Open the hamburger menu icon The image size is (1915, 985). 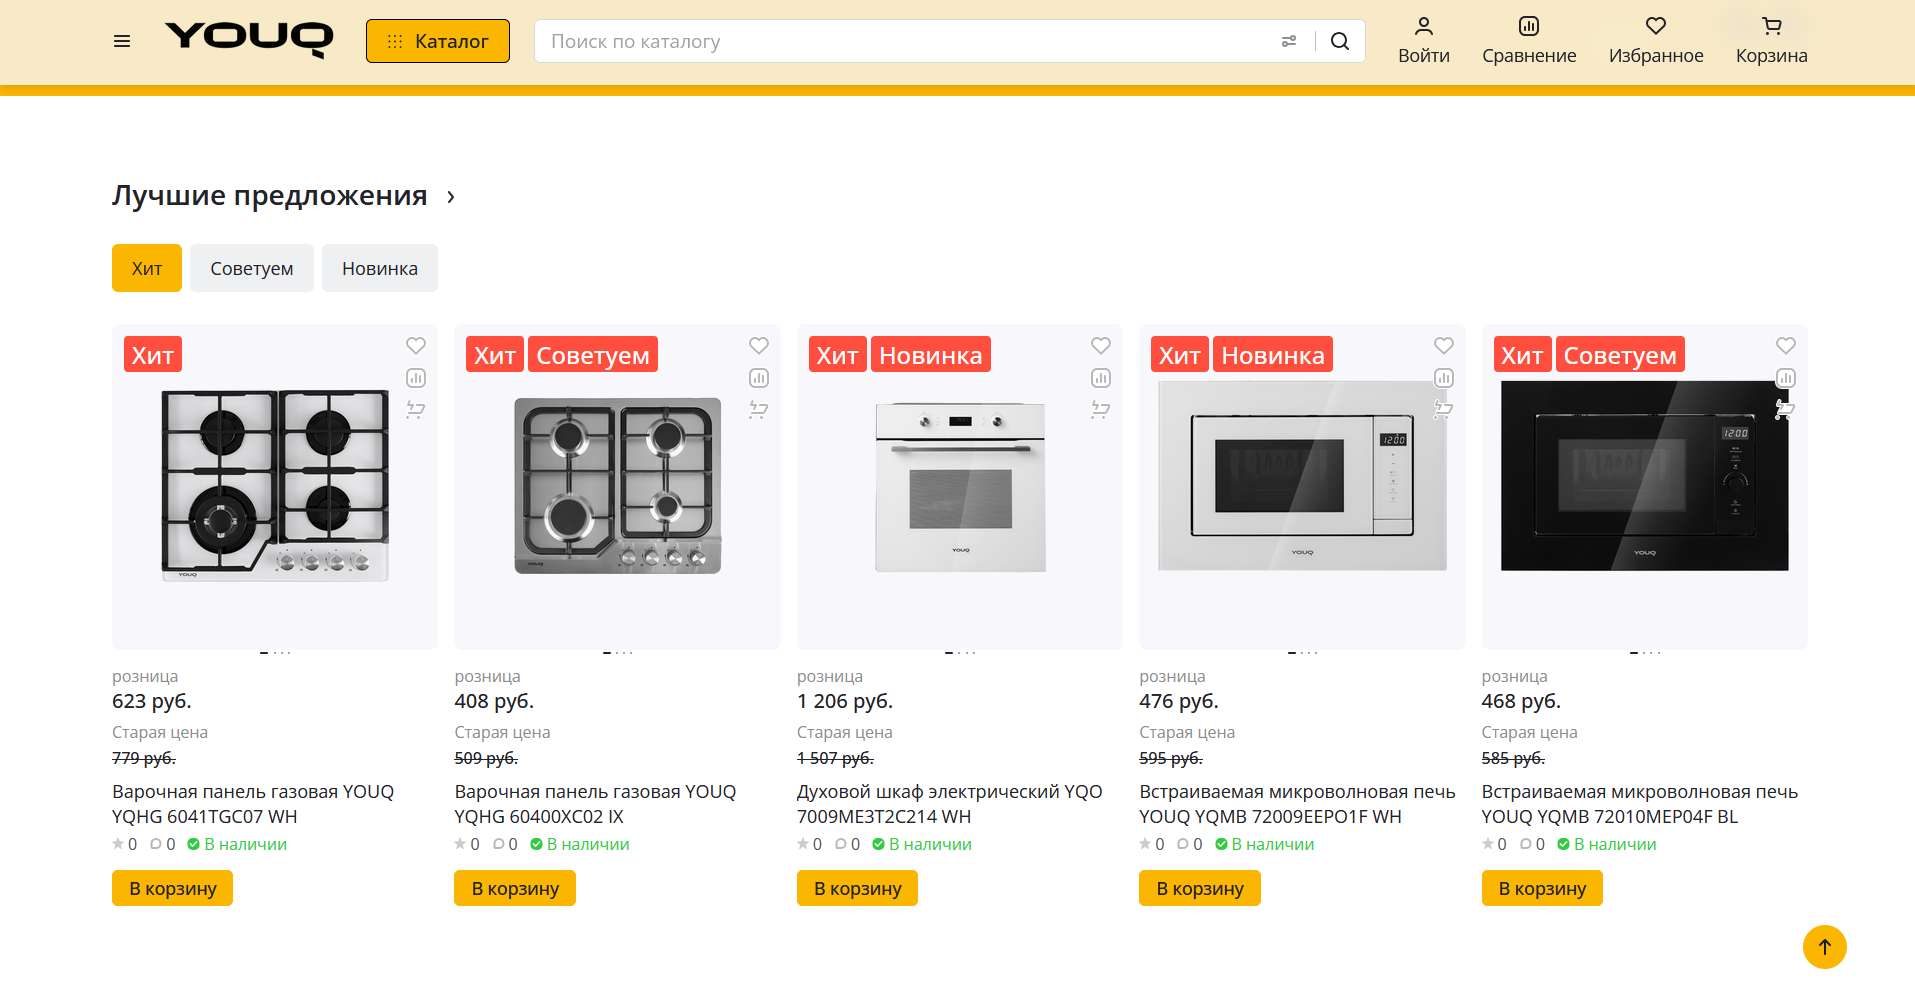pos(122,41)
